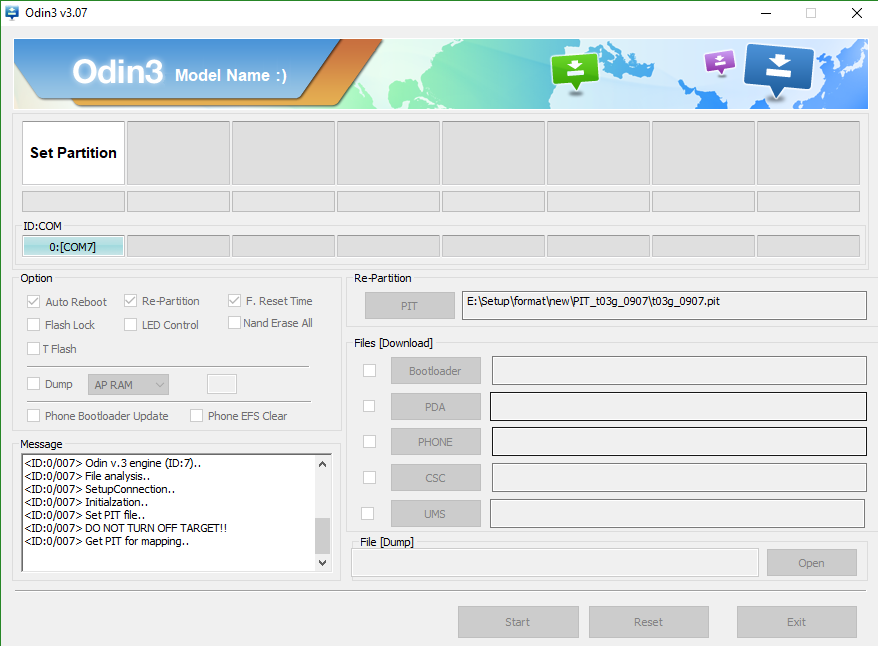The height and width of the screenshot is (646, 878).
Task: Click message log scroll up arrow
Action: 323,464
